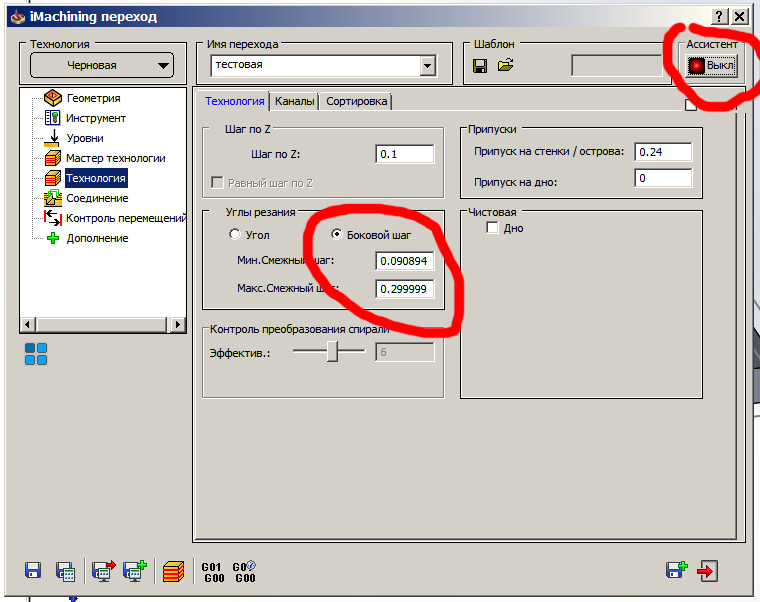760x602 pixels.
Task: Click the Геометрия tree icon
Action: point(53,98)
